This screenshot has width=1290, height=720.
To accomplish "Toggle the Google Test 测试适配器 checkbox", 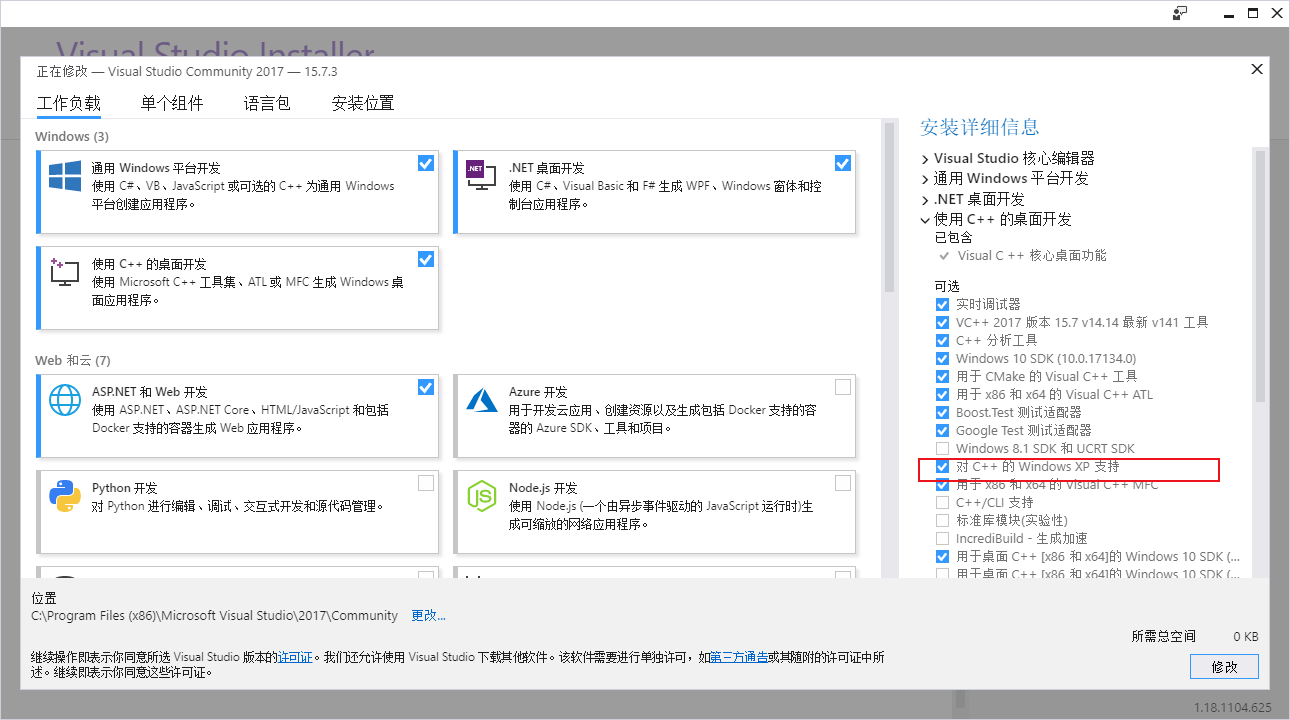I will pyautogui.click(x=942, y=430).
